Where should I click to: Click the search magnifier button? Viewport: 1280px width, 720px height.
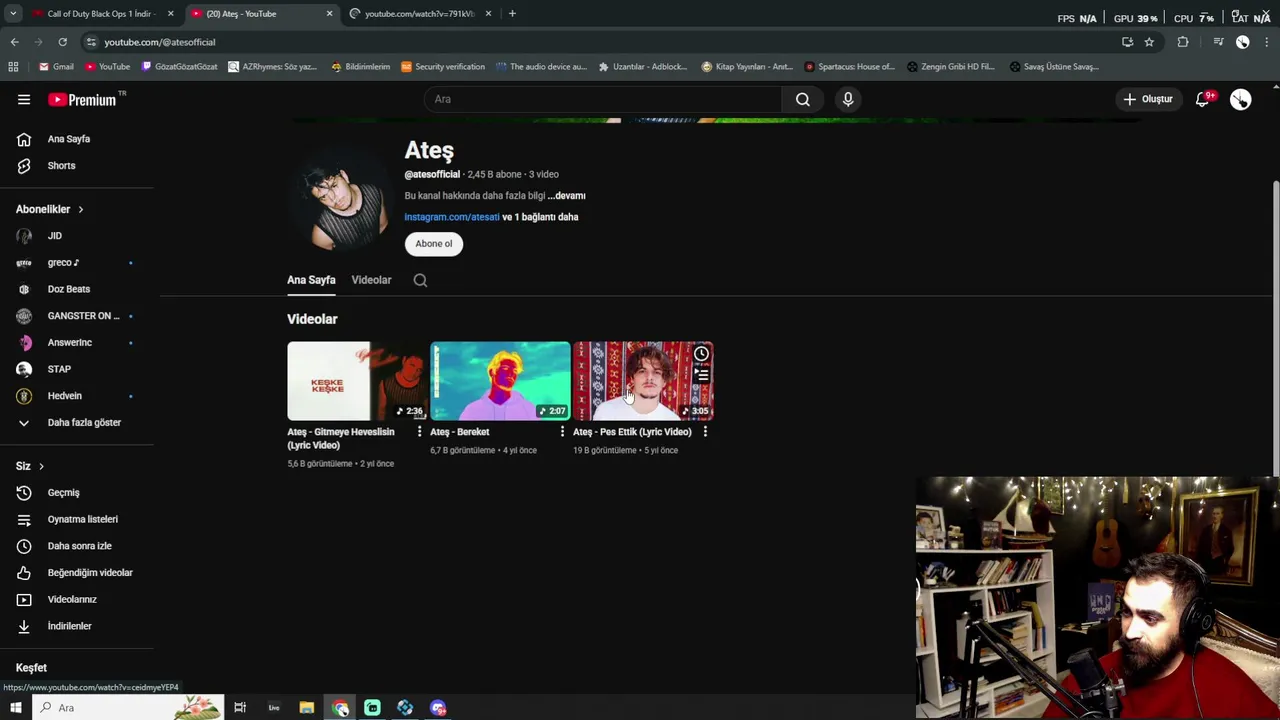[x=802, y=99]
